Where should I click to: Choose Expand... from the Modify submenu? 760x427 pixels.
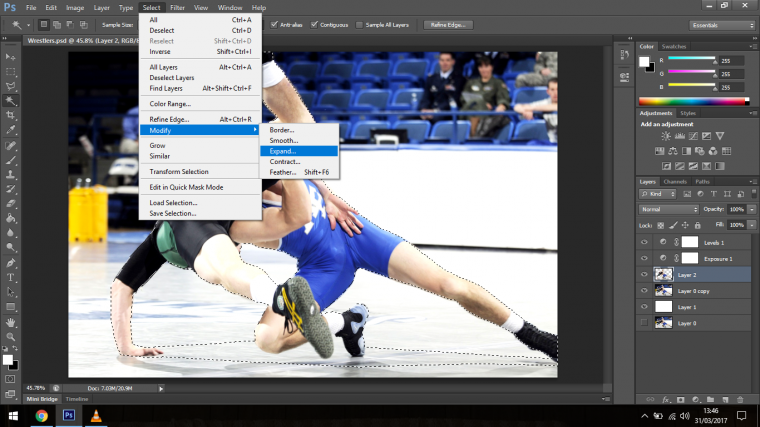[x=299, y=151]
